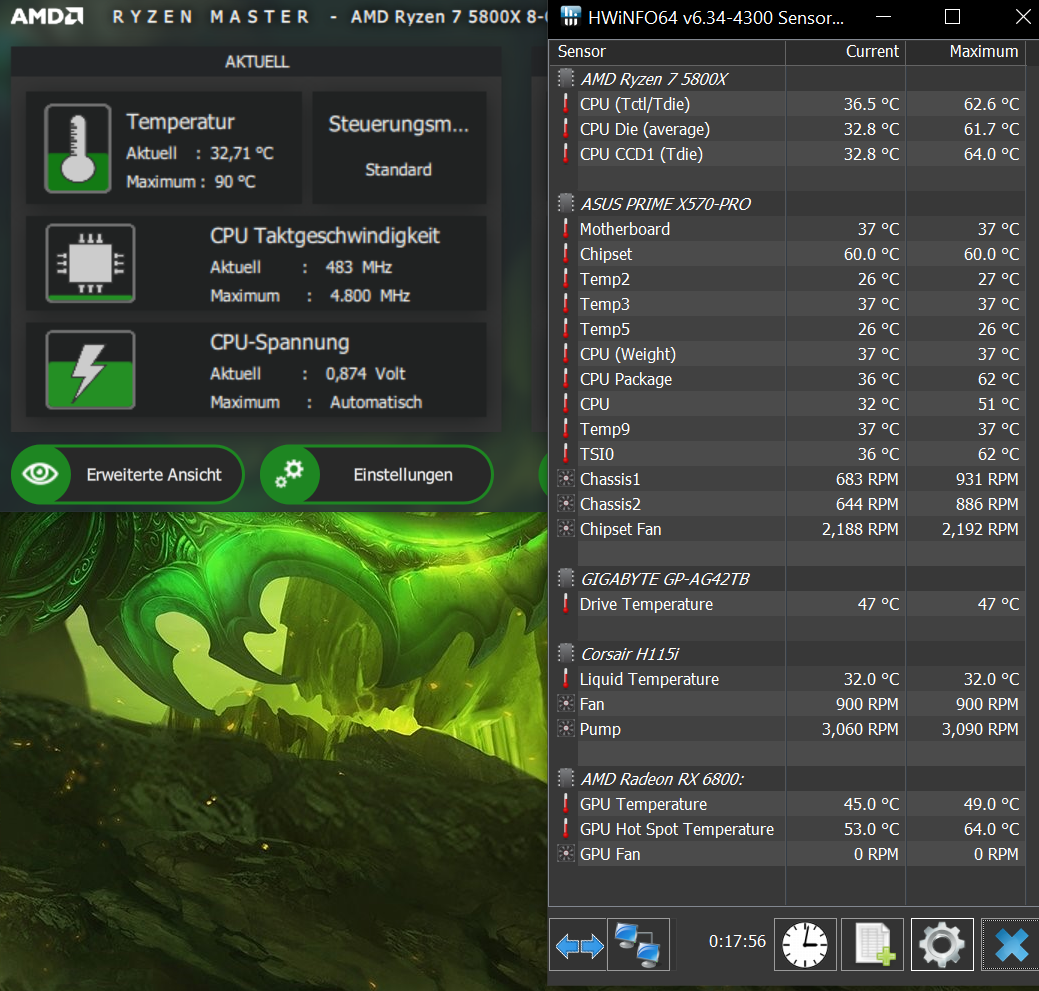Select the Temp5 sensor row

pyautogui.click(x=788, y=329)
